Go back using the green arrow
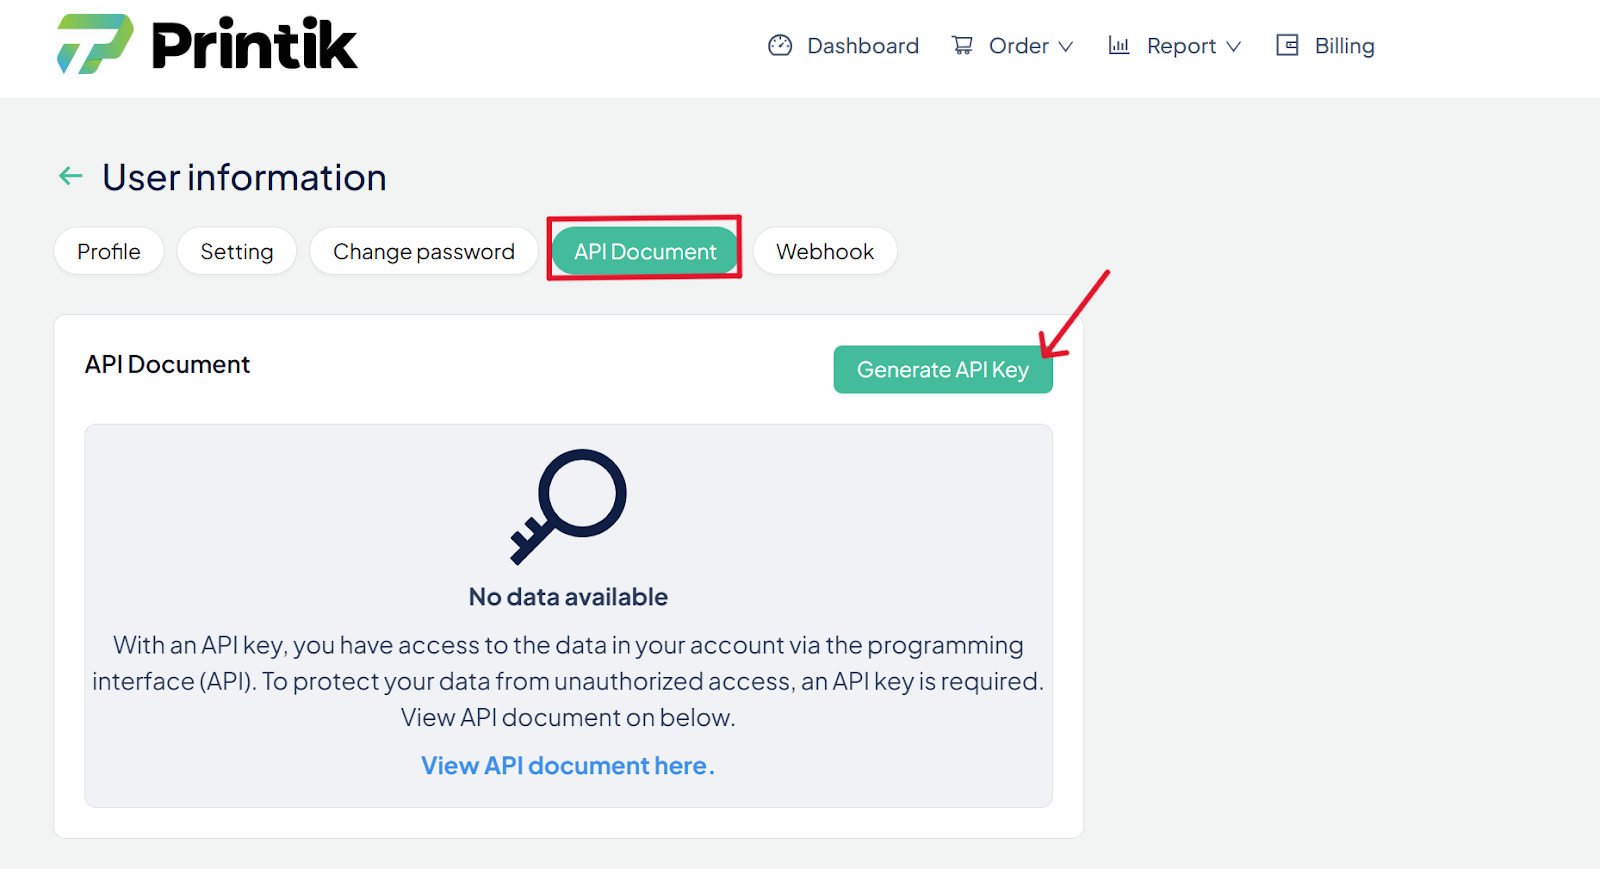 tap(70, 177)
